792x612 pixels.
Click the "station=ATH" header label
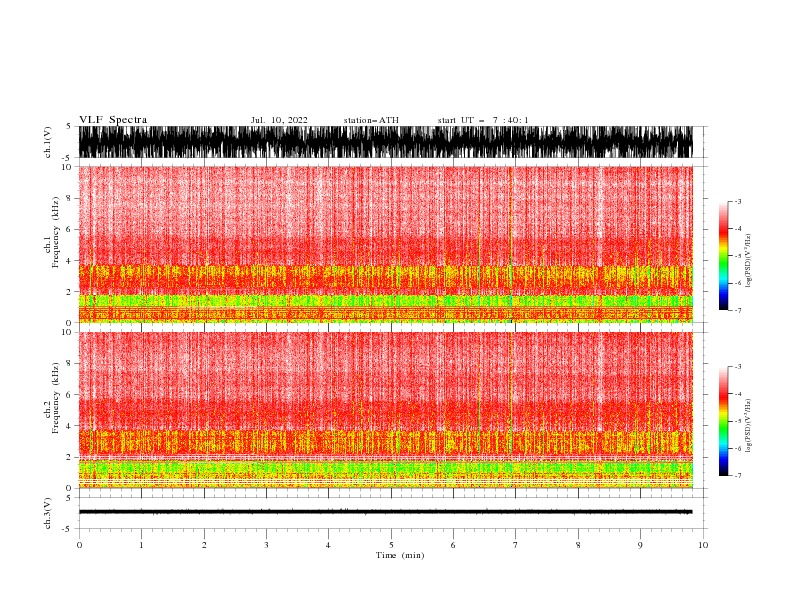(x=371, y=120)
